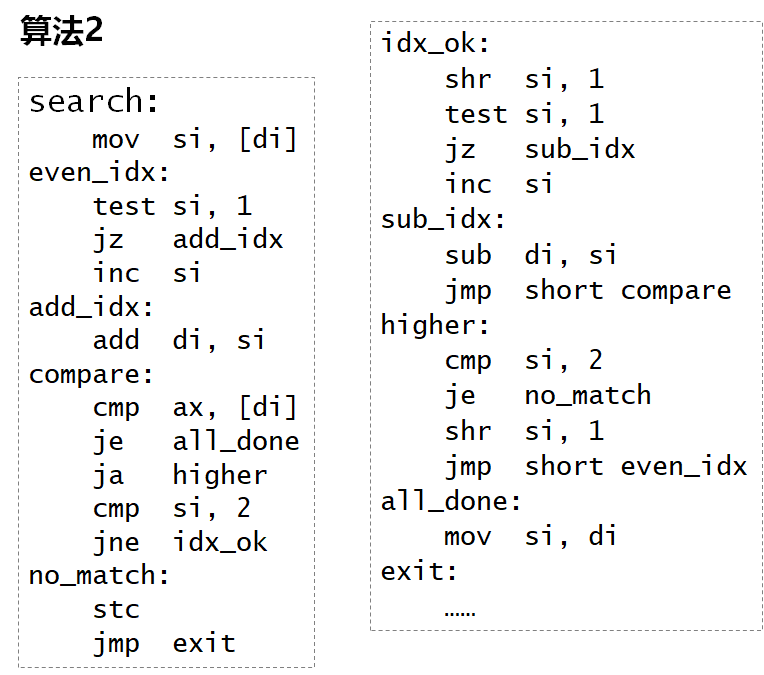Select the mov si, [di] instruction
This screenshot has height=675, width=764.
[194, 139]
